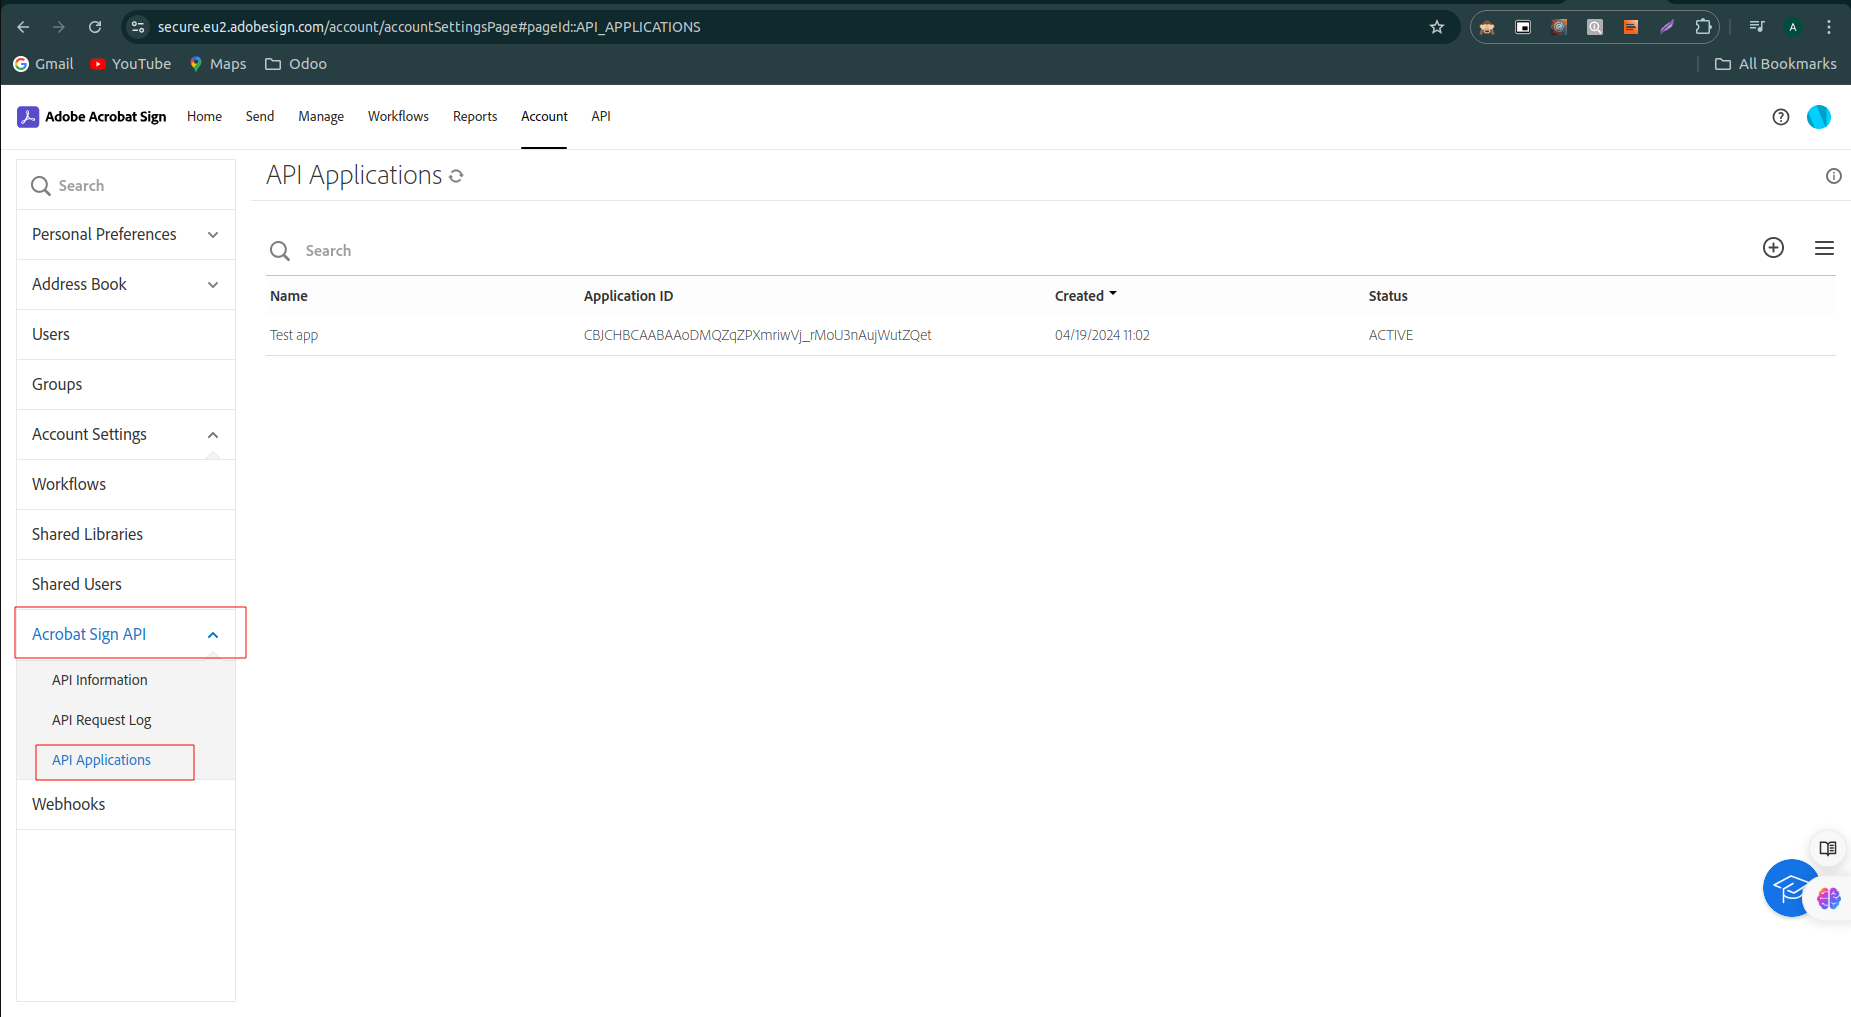Click the 04/19/2024 11:02 created date
Viewport: 1851px width, 1017px height.
tap(1102, 335)
